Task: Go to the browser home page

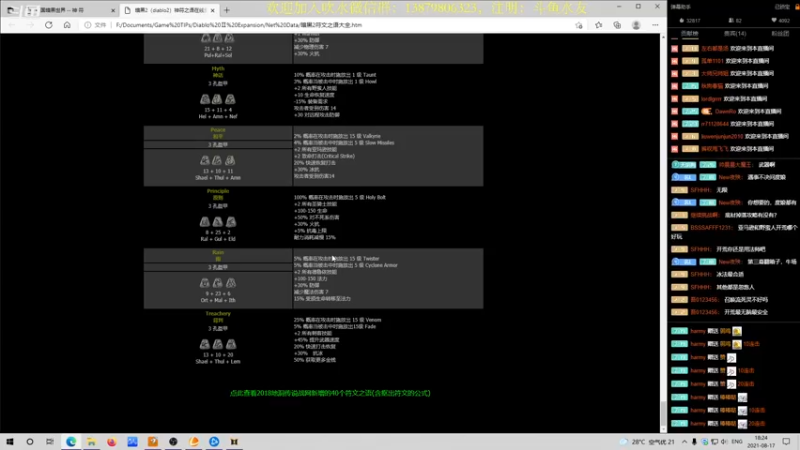Action: coord(67,24)
